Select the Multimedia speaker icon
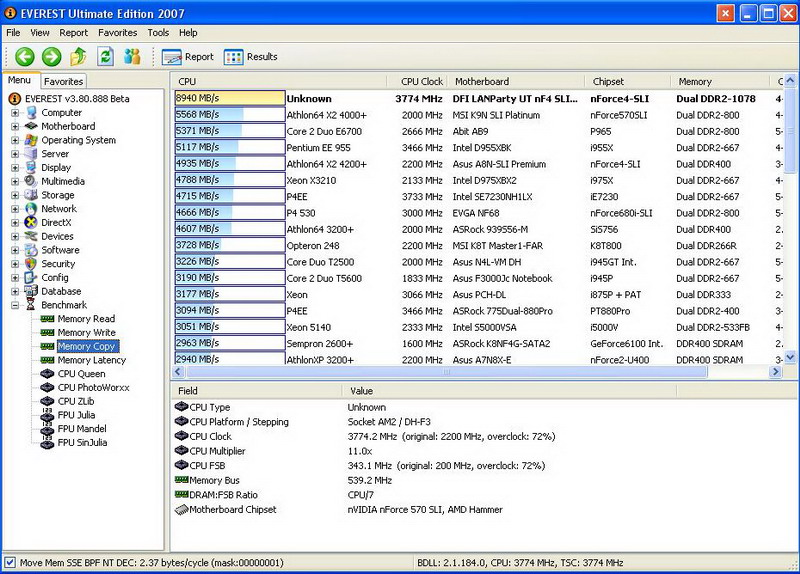The height and width of the screenshot is (574, 800). click(x=32, y=181)
